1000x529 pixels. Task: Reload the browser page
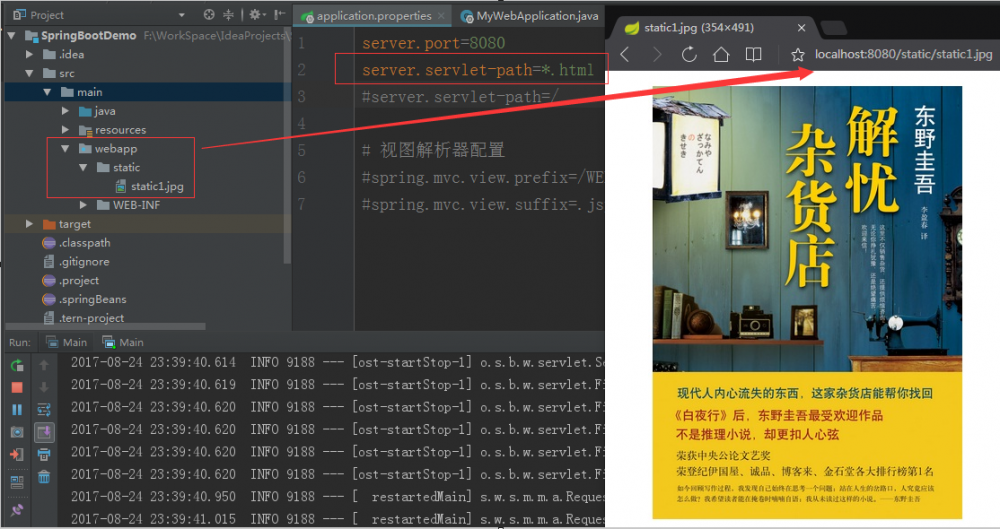[689, 55]
